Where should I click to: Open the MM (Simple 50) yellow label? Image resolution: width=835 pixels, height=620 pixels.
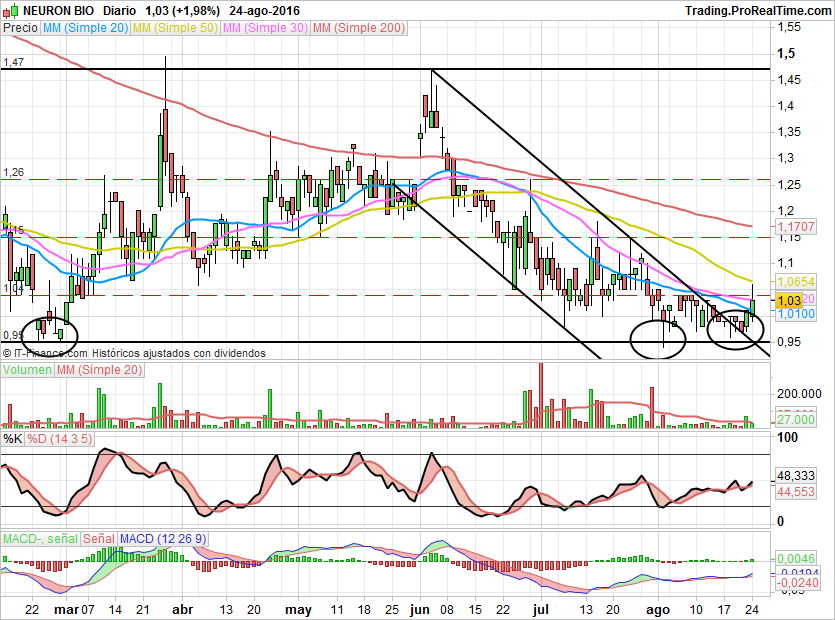(x=175, y=28)
